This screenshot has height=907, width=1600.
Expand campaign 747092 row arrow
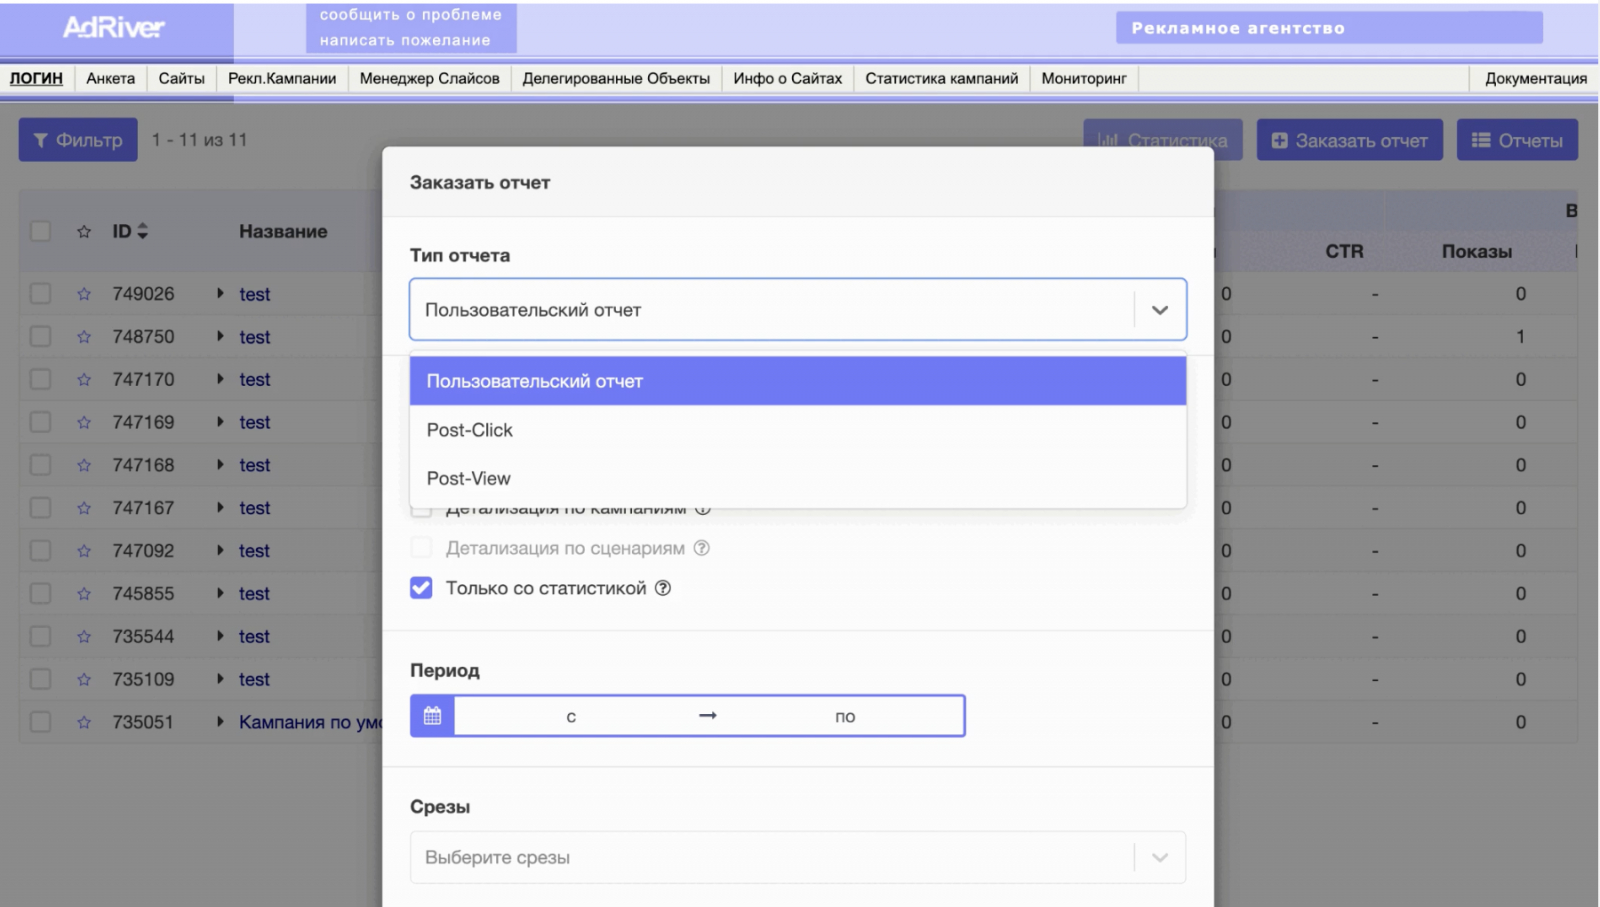(x=220, y=550)
